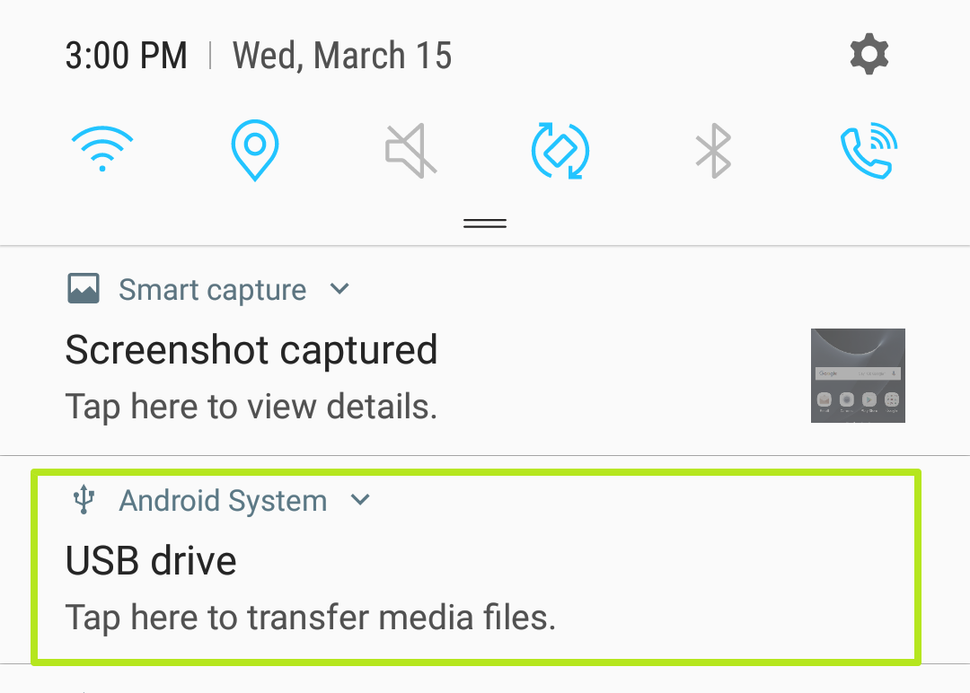Switch off screen rotation lock
The height and width of the screenshot is (693, 970).
tap(560, 148)
